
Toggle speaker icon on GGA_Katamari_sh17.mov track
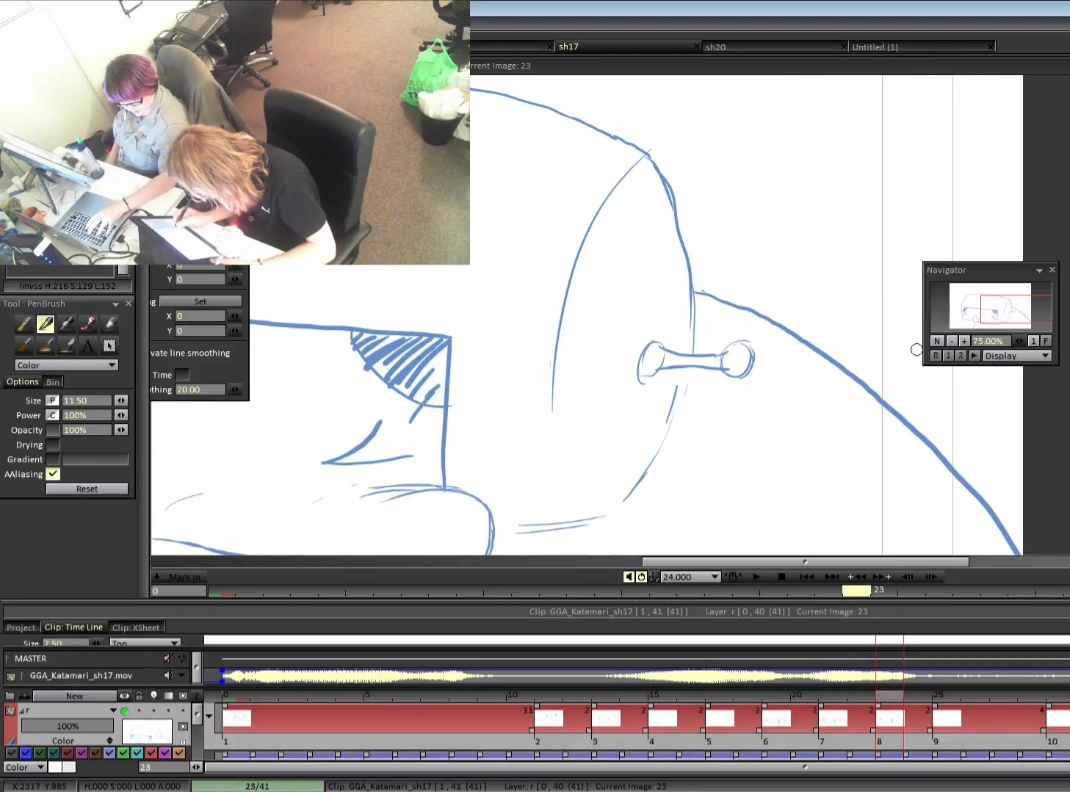(168, 675)
